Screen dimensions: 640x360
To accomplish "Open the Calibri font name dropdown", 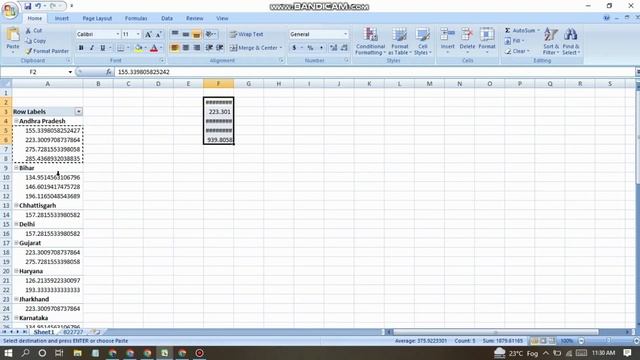I will tap(118, 34).
